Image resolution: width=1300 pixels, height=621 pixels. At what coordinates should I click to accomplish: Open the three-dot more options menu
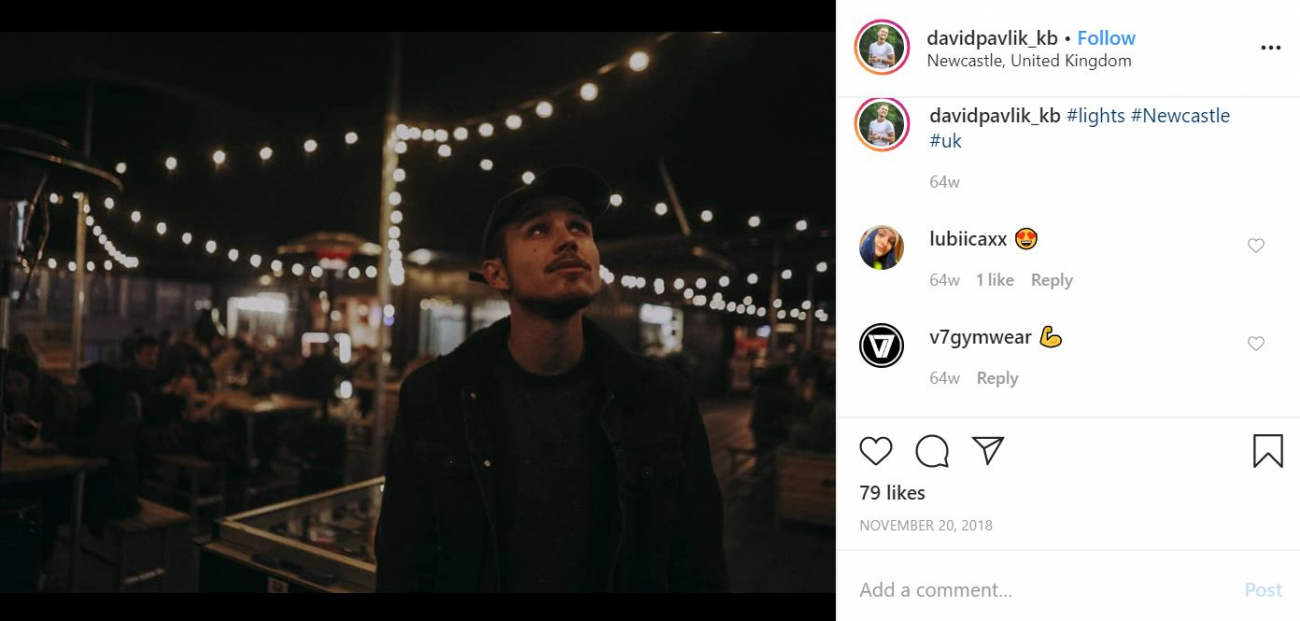[x=1270, y=48]
